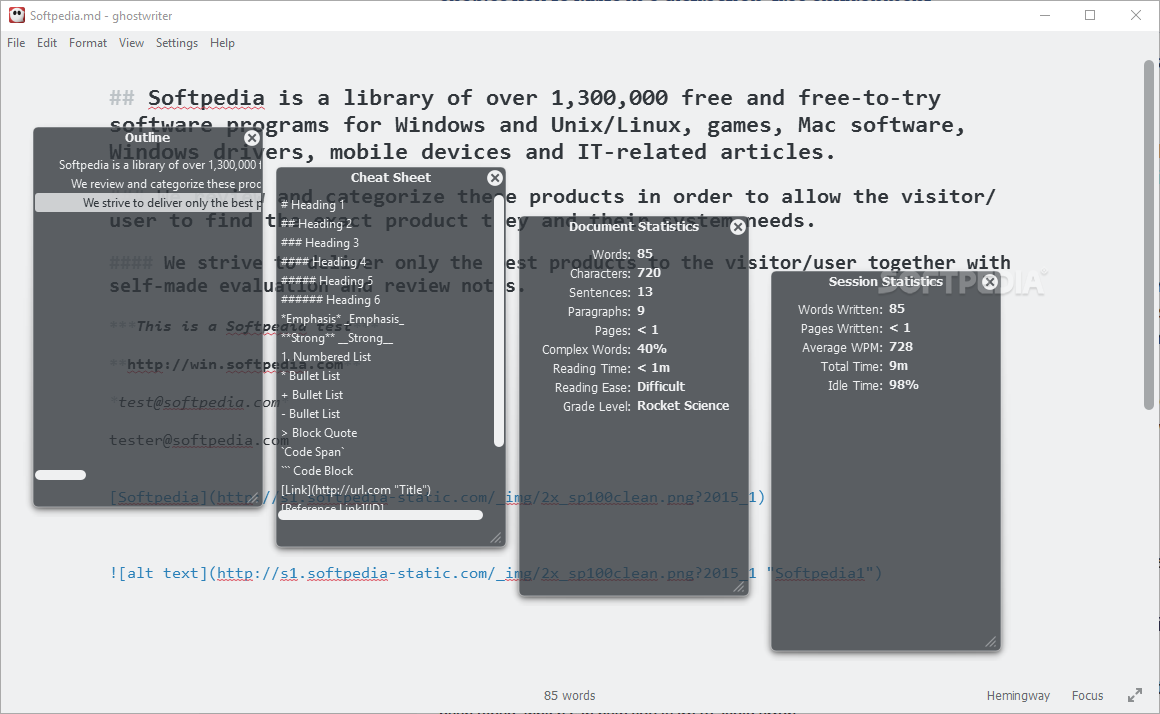Click the Complex Words: 40% statistic
The width and height of the screenshot is (1160, 714).
(x=604, y=349)
